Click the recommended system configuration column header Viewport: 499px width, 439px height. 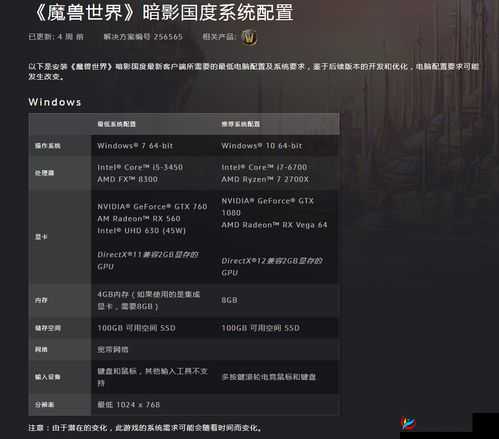point(241,124)
